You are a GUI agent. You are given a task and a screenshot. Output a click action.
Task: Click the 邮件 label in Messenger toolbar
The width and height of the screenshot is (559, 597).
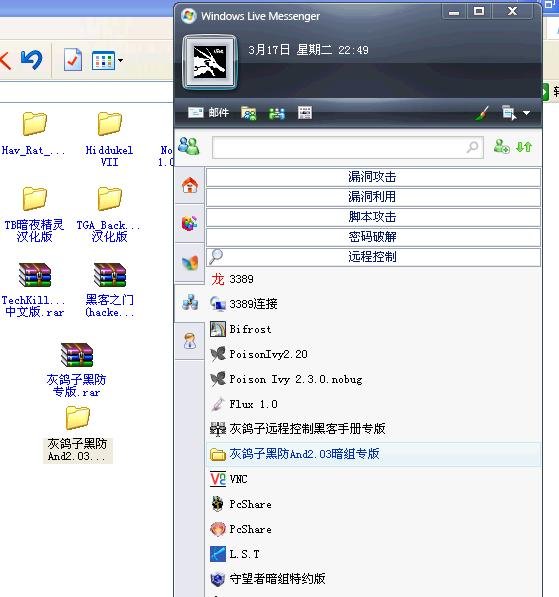point(219,113)
